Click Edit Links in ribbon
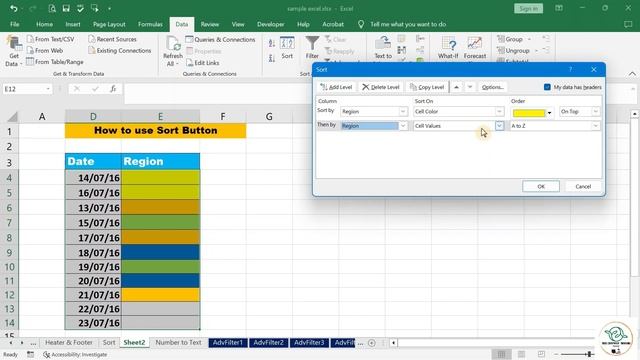This screenshot has width=640, height=360. [202, 63]
